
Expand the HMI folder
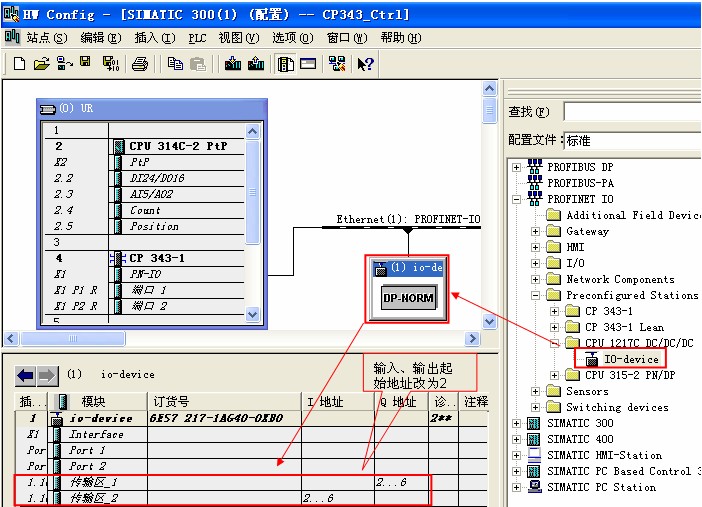(x=535, y=247)
